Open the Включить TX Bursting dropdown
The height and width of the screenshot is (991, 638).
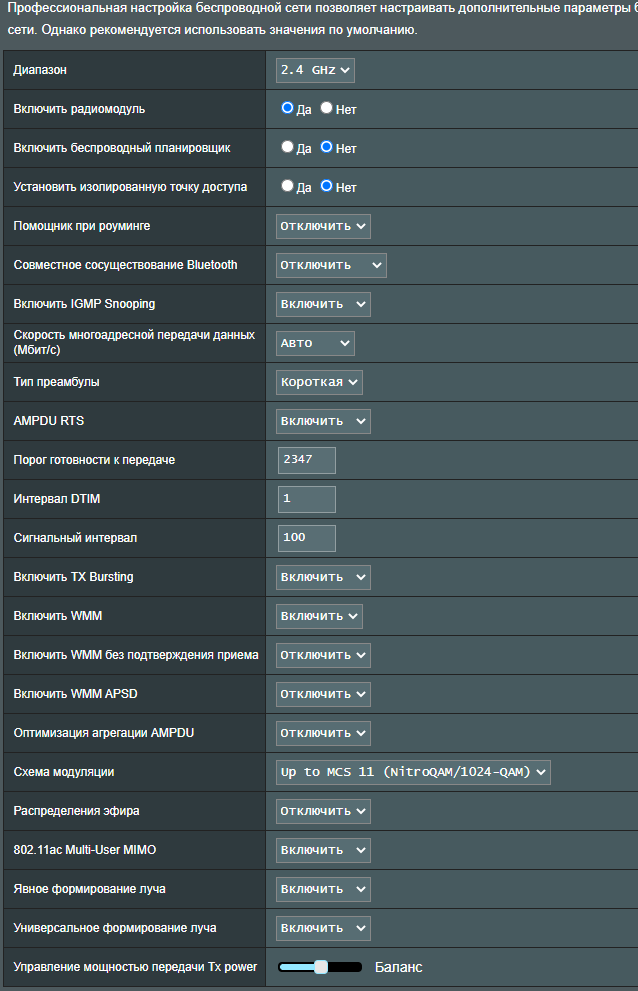pos(323,577)
